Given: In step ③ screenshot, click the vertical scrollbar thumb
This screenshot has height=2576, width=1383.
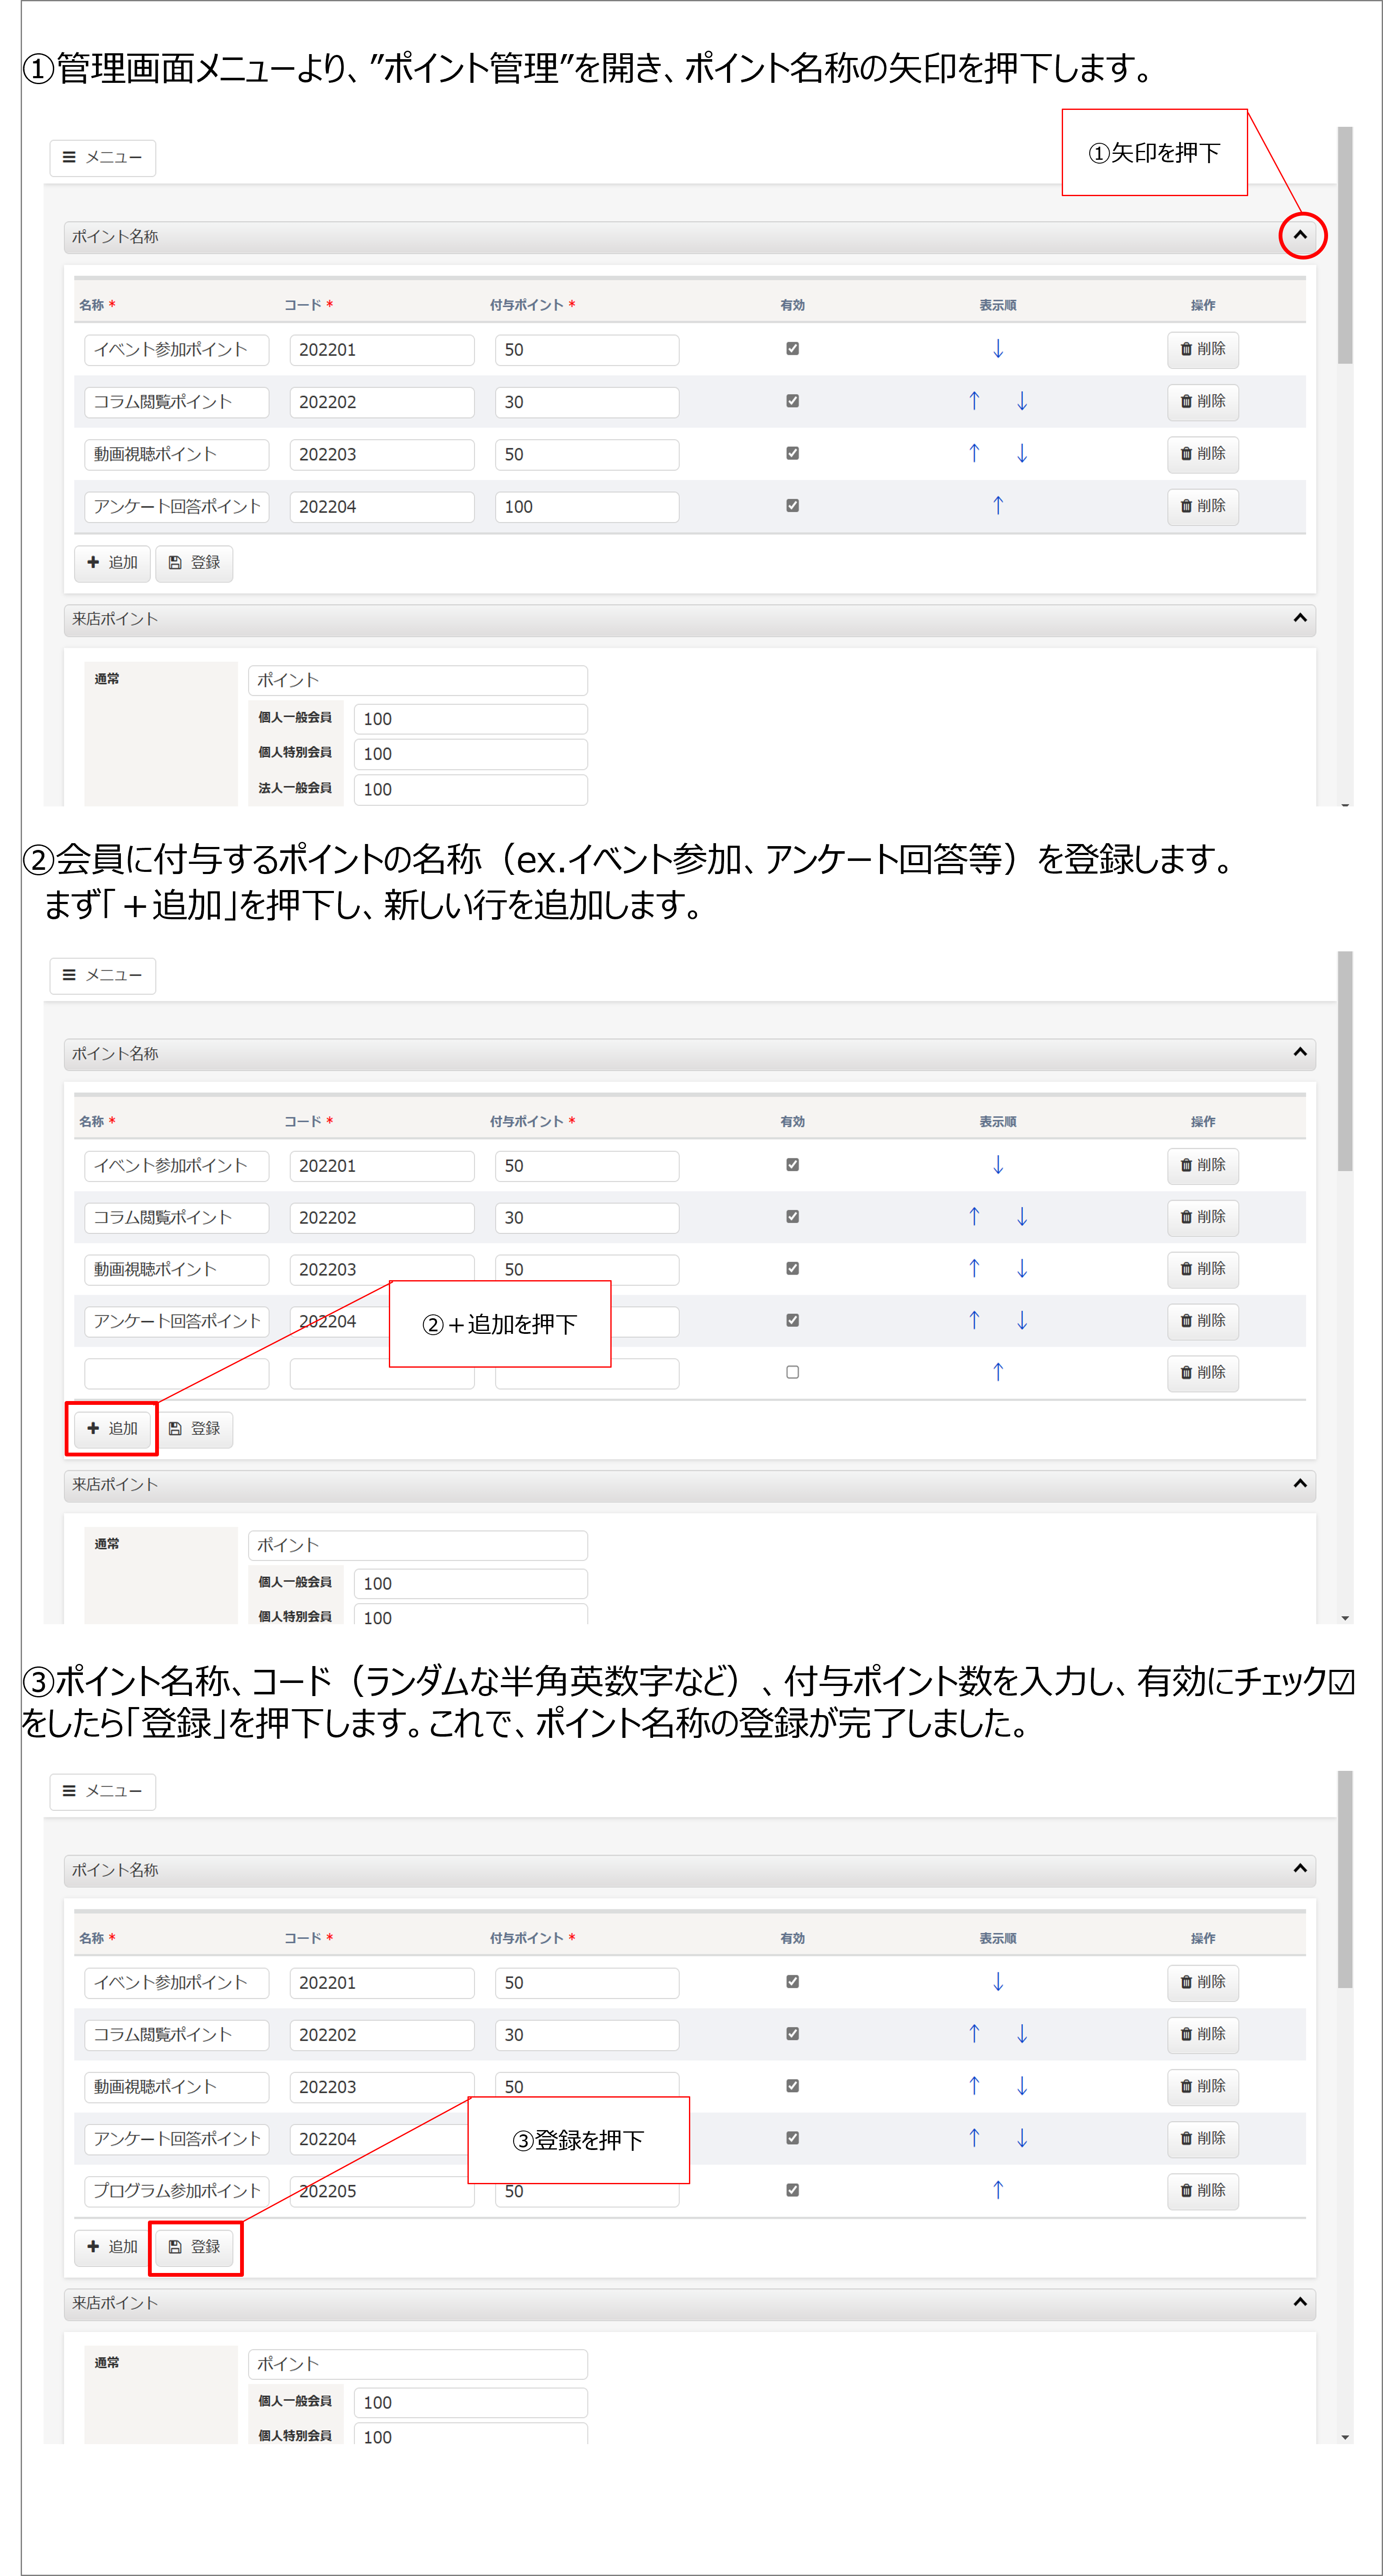Looking at the screenshot, I should point(1345,1880).
